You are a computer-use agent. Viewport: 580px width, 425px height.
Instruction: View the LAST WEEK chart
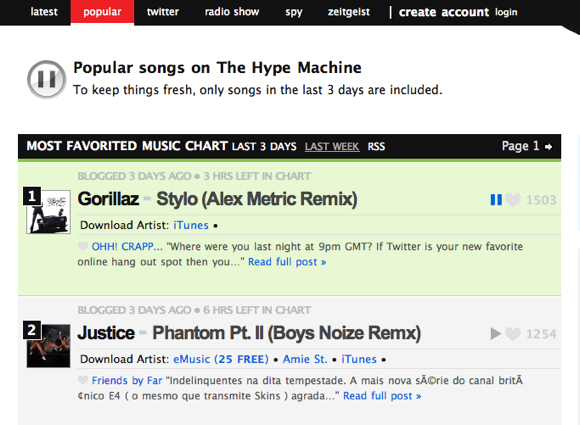click(x=332, y=146)
